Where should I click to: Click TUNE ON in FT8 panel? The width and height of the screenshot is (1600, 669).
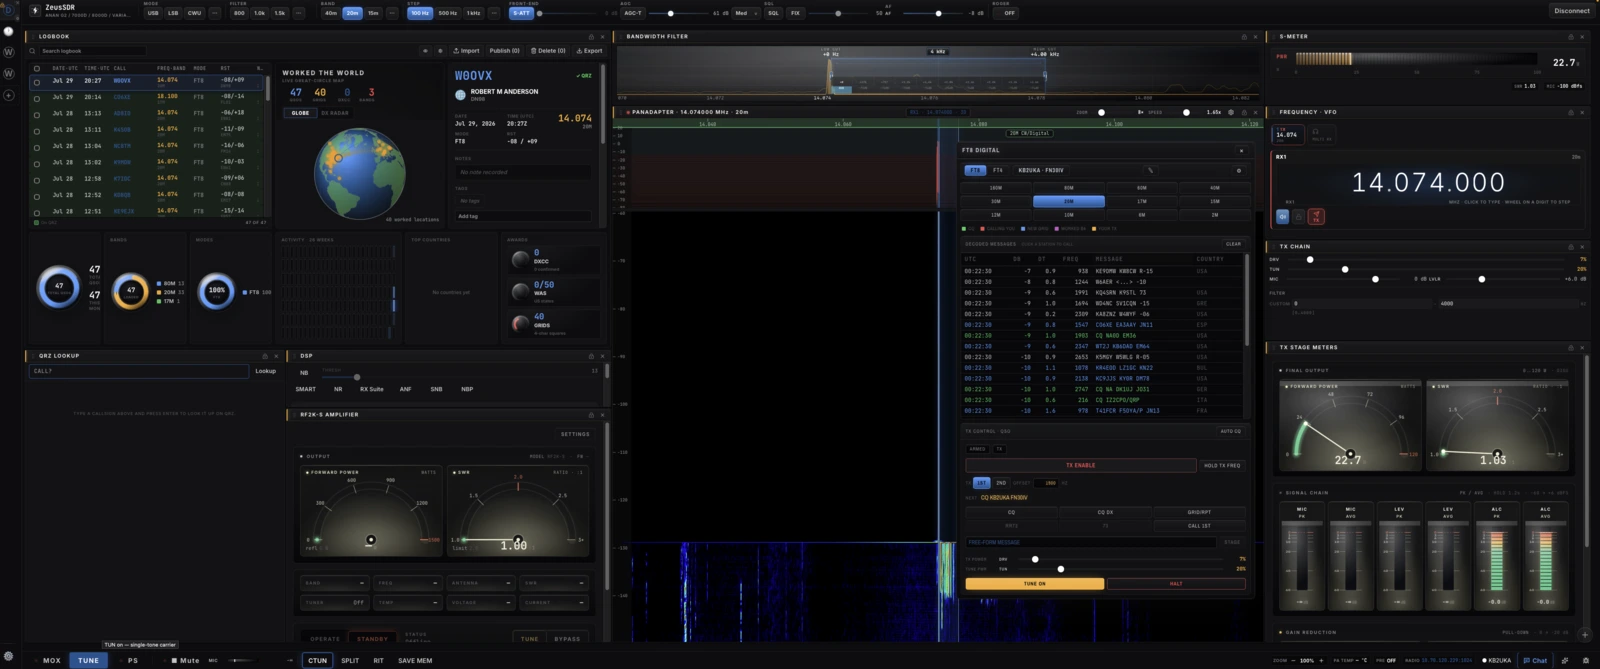1035,583
